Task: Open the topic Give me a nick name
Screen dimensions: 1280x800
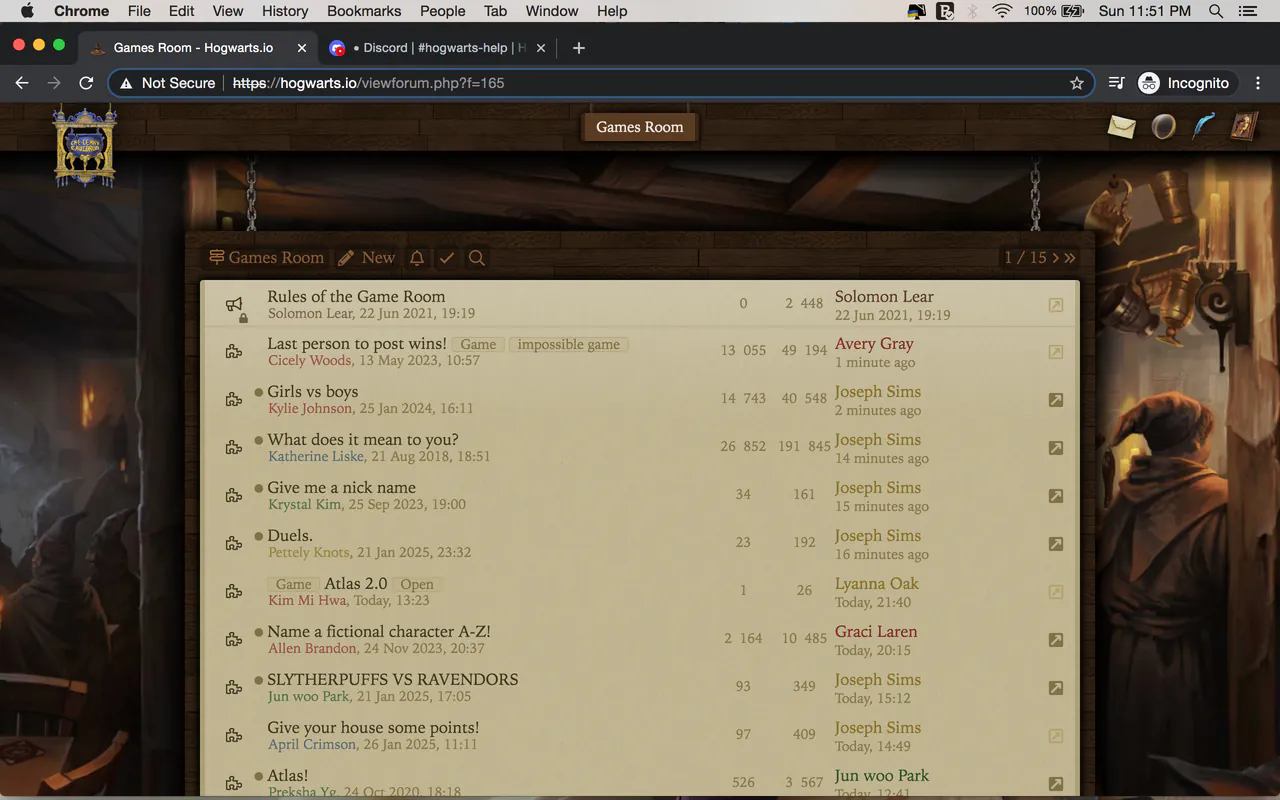Action: tap(342, 488)
